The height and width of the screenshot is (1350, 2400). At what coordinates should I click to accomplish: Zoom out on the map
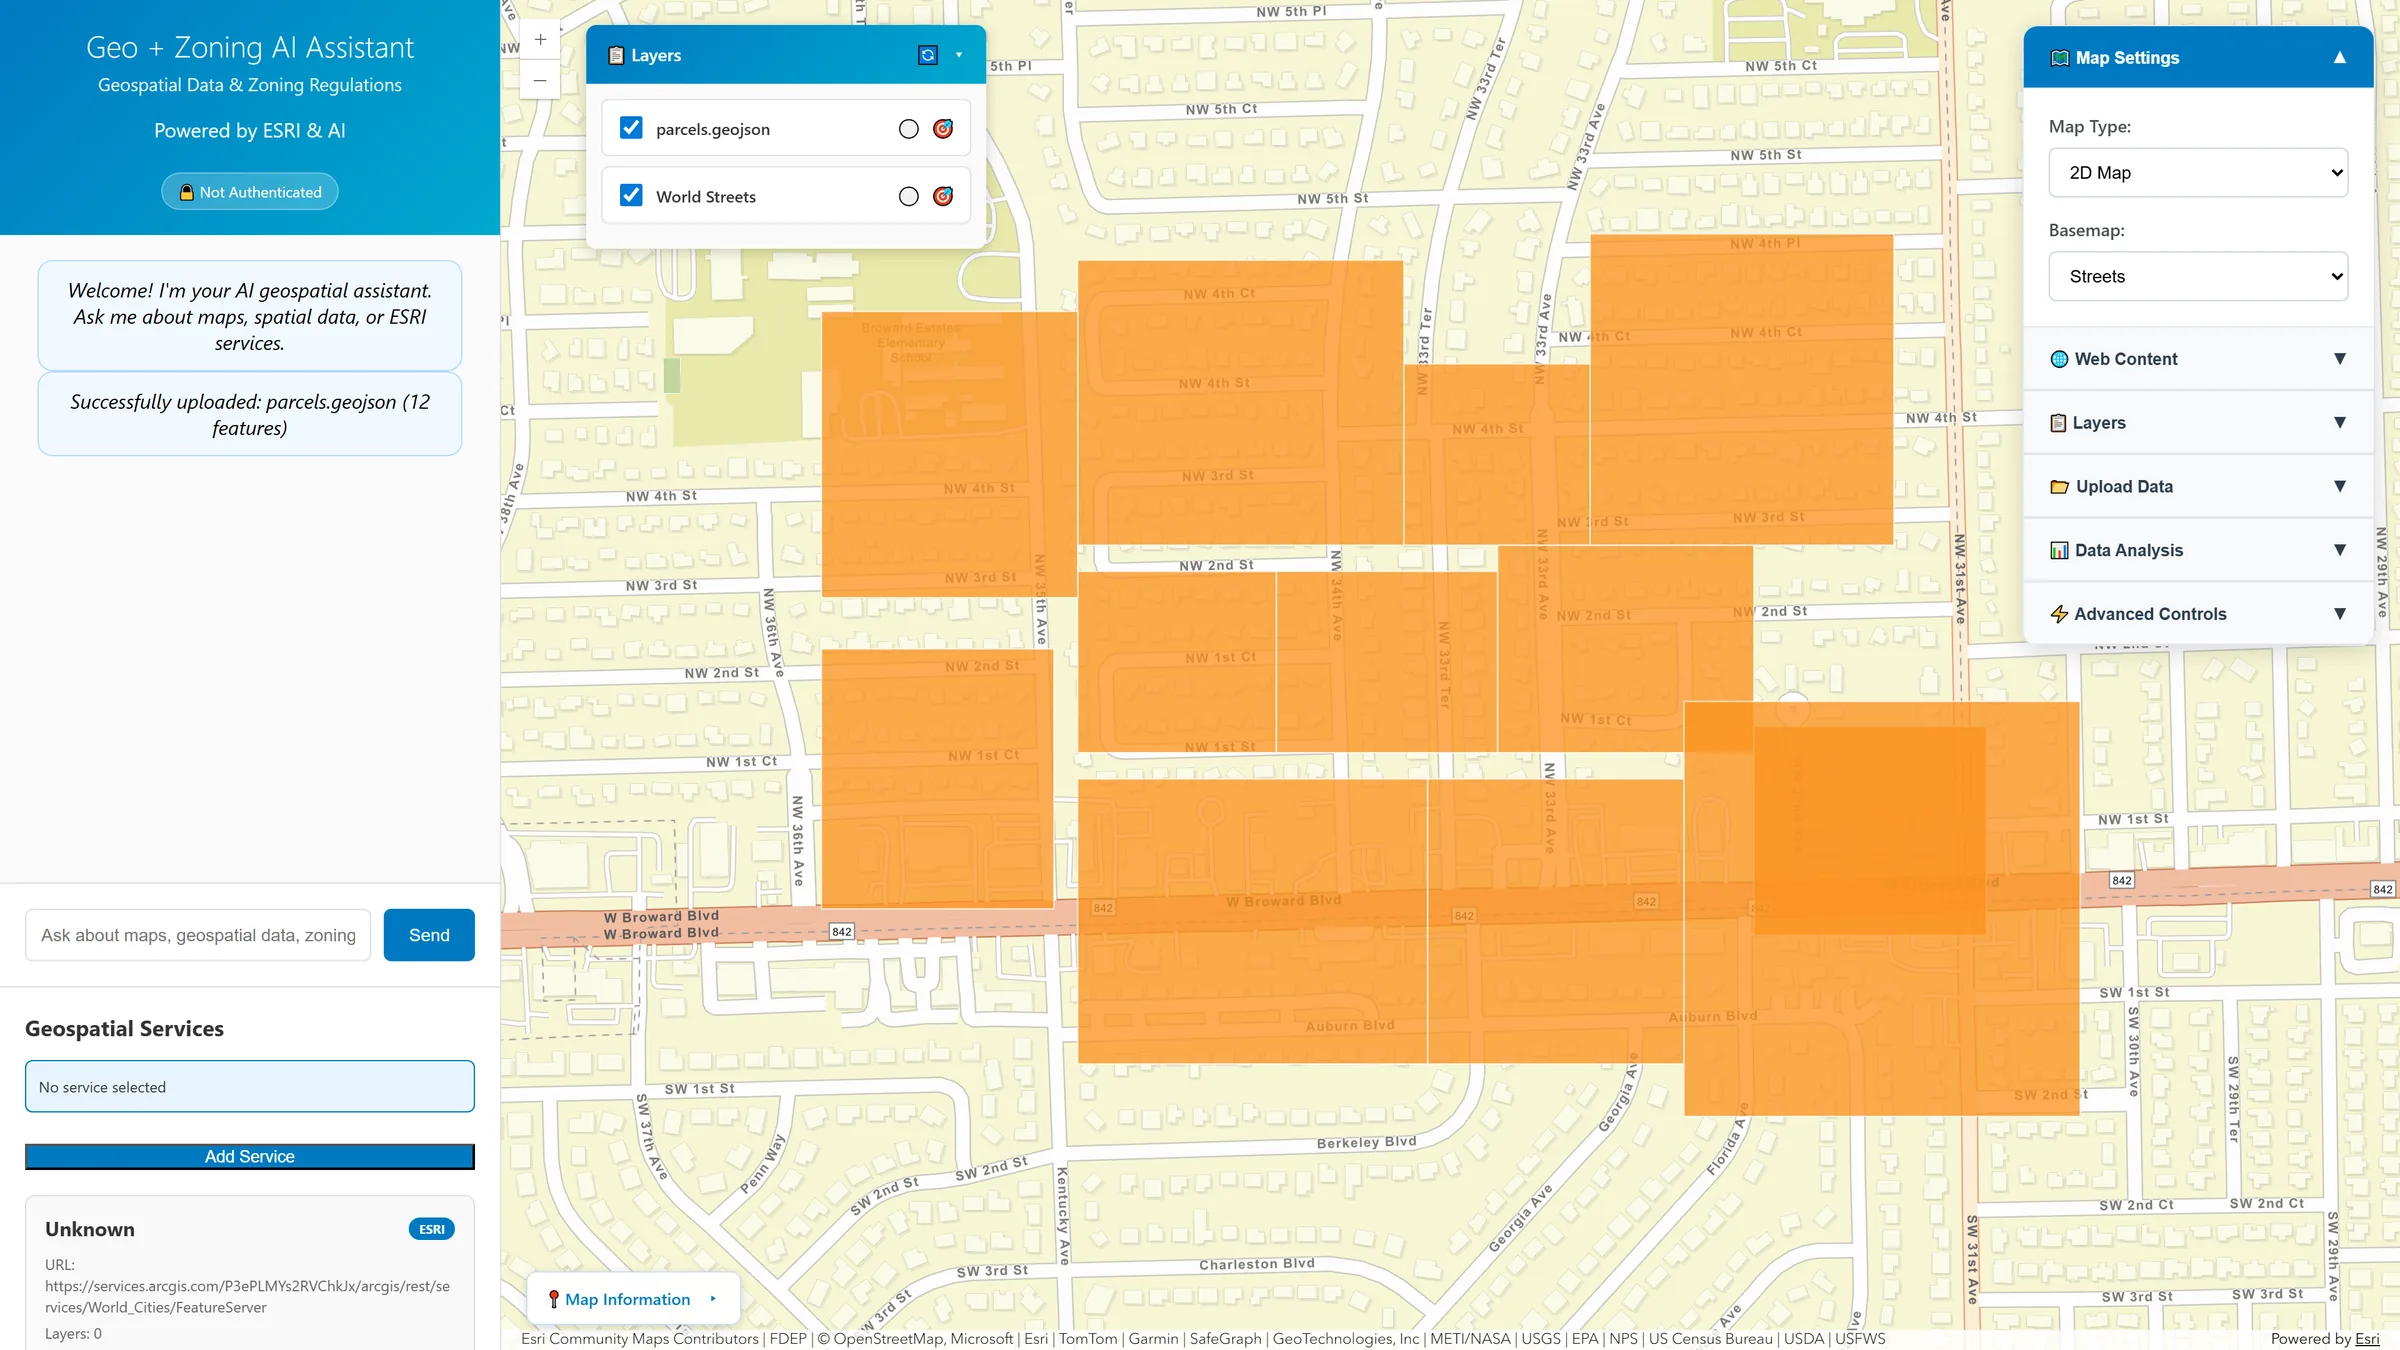point(540,80)
